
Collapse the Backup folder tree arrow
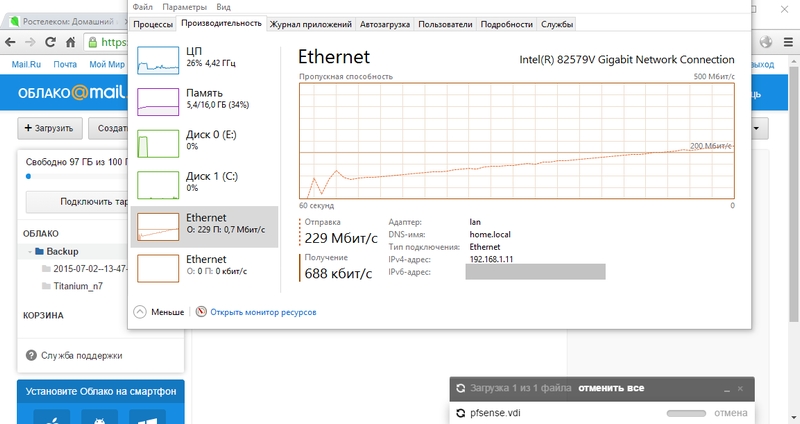click(x=27, y=252)
